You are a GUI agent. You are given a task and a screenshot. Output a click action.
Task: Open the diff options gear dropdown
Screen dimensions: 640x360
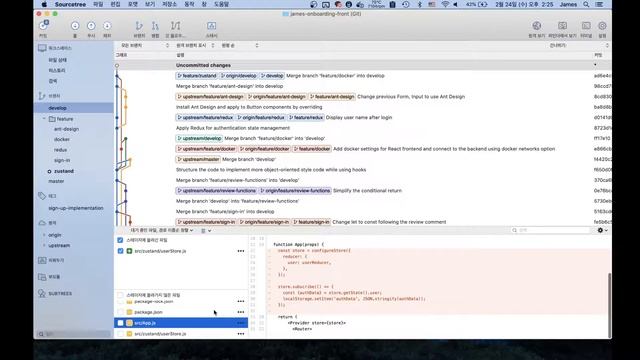point(602,230)
